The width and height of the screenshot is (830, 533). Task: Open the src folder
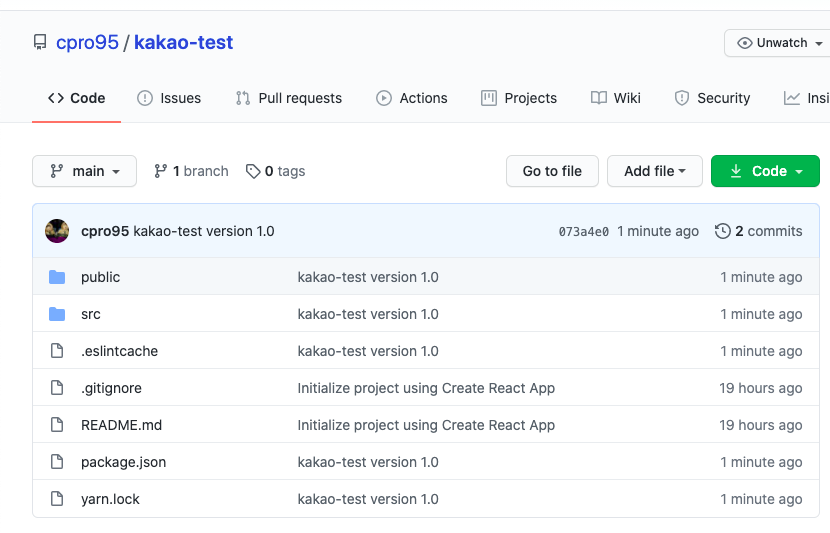point(91,314)
